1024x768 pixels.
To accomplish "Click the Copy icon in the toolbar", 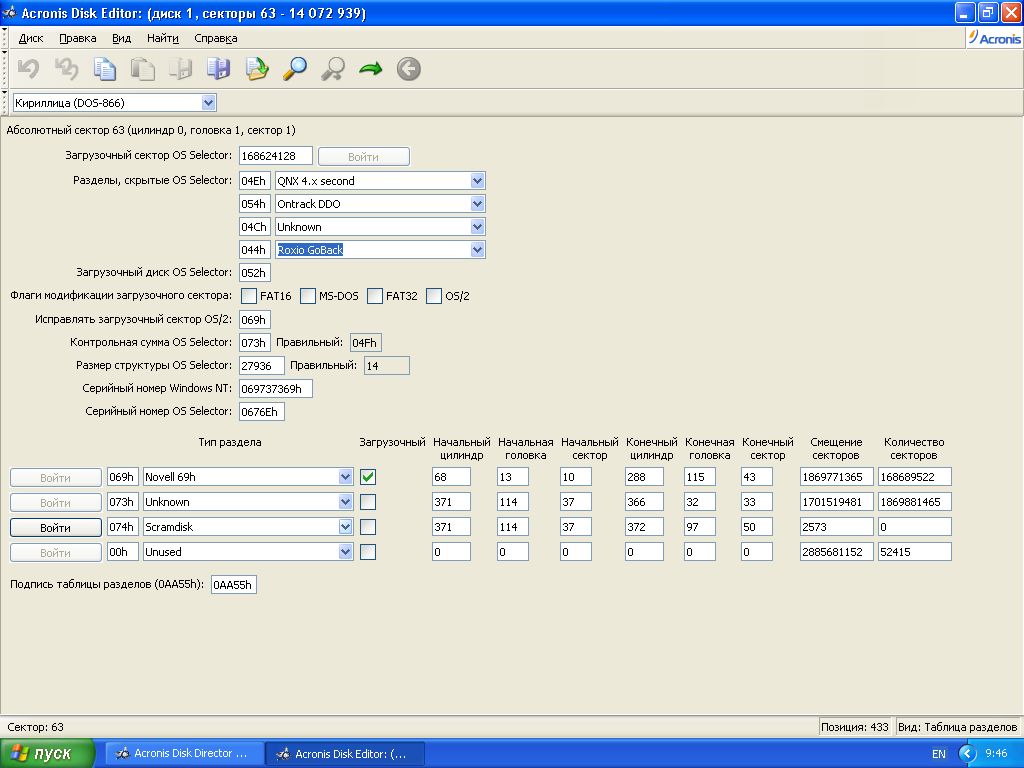I will 105,69.
